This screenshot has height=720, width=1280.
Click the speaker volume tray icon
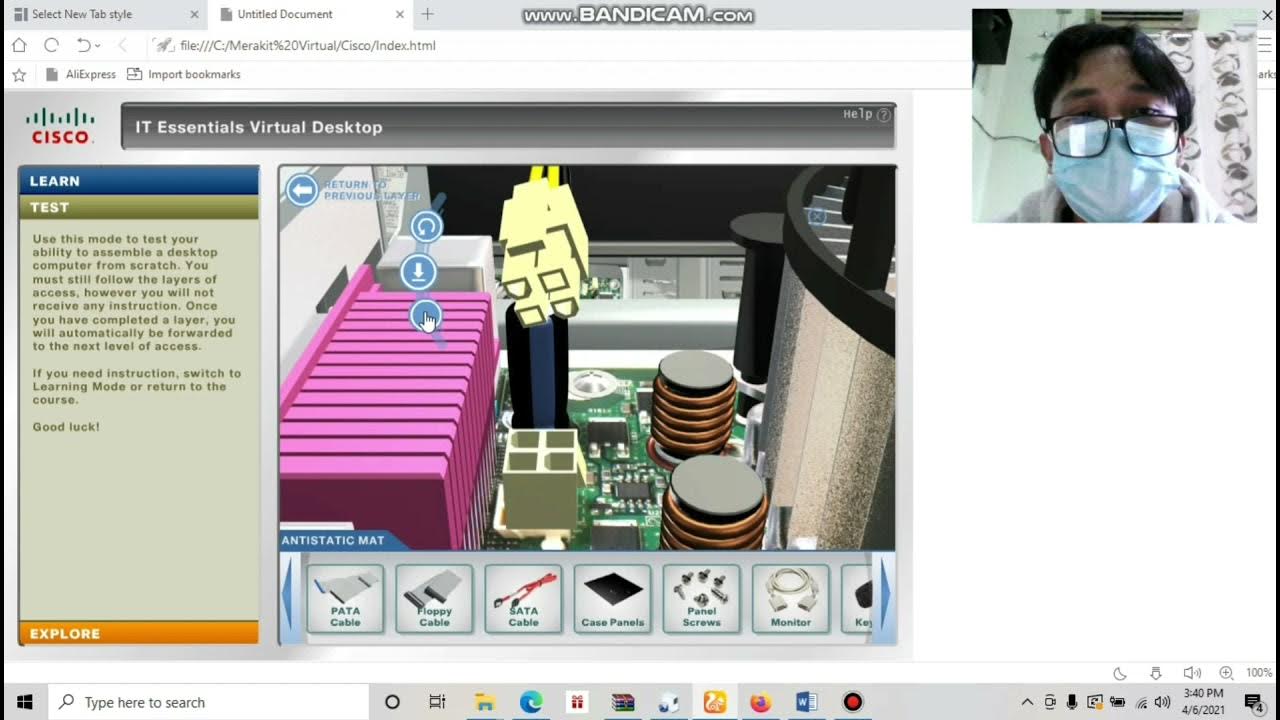(1162, 702)
